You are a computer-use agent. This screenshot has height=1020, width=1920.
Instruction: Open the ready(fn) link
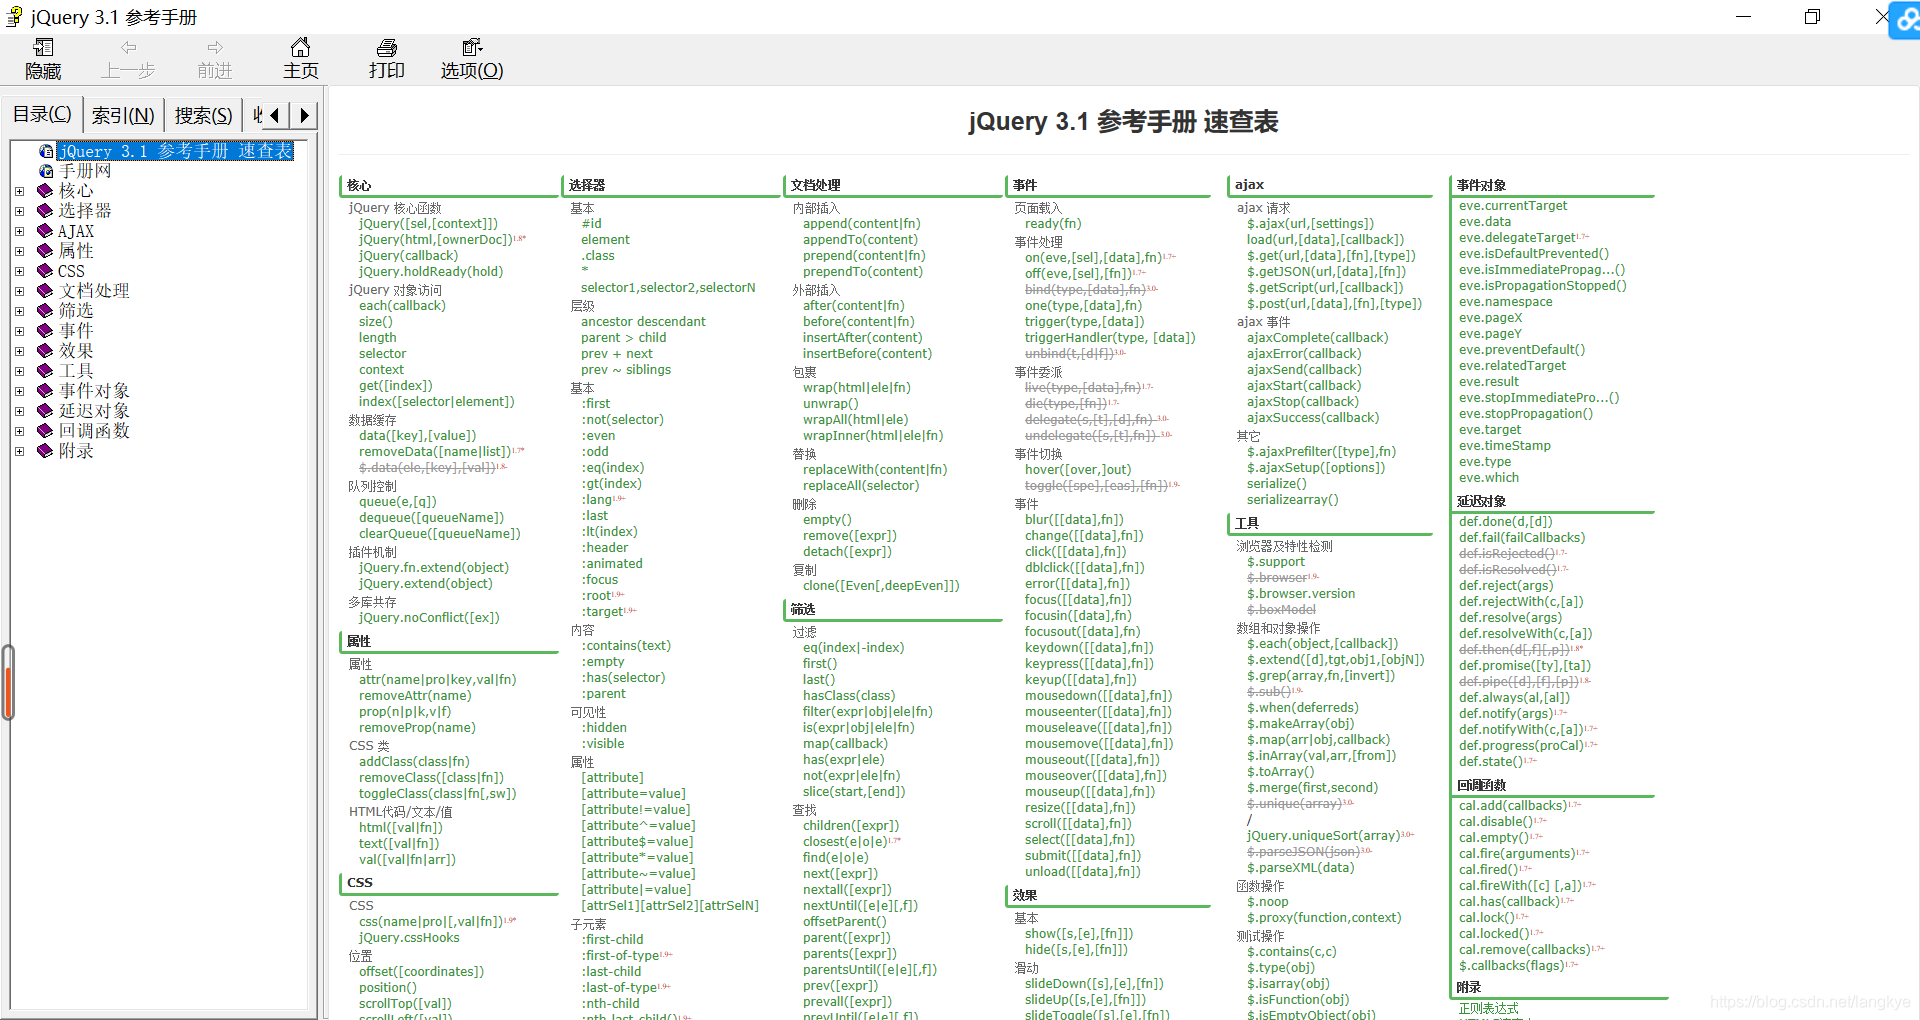(1053, 224)
